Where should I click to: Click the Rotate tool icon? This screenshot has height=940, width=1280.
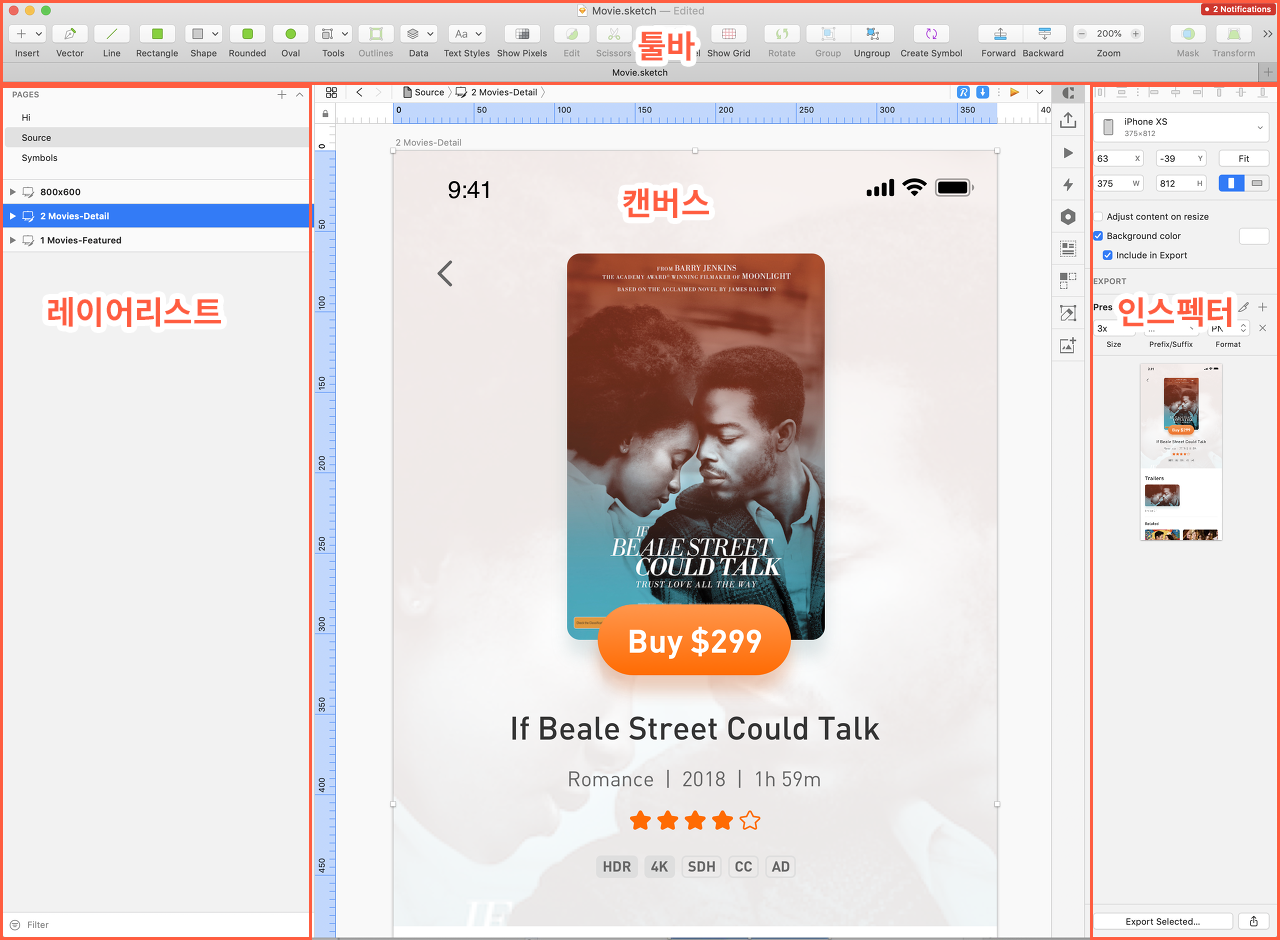(x=782, y=34)
